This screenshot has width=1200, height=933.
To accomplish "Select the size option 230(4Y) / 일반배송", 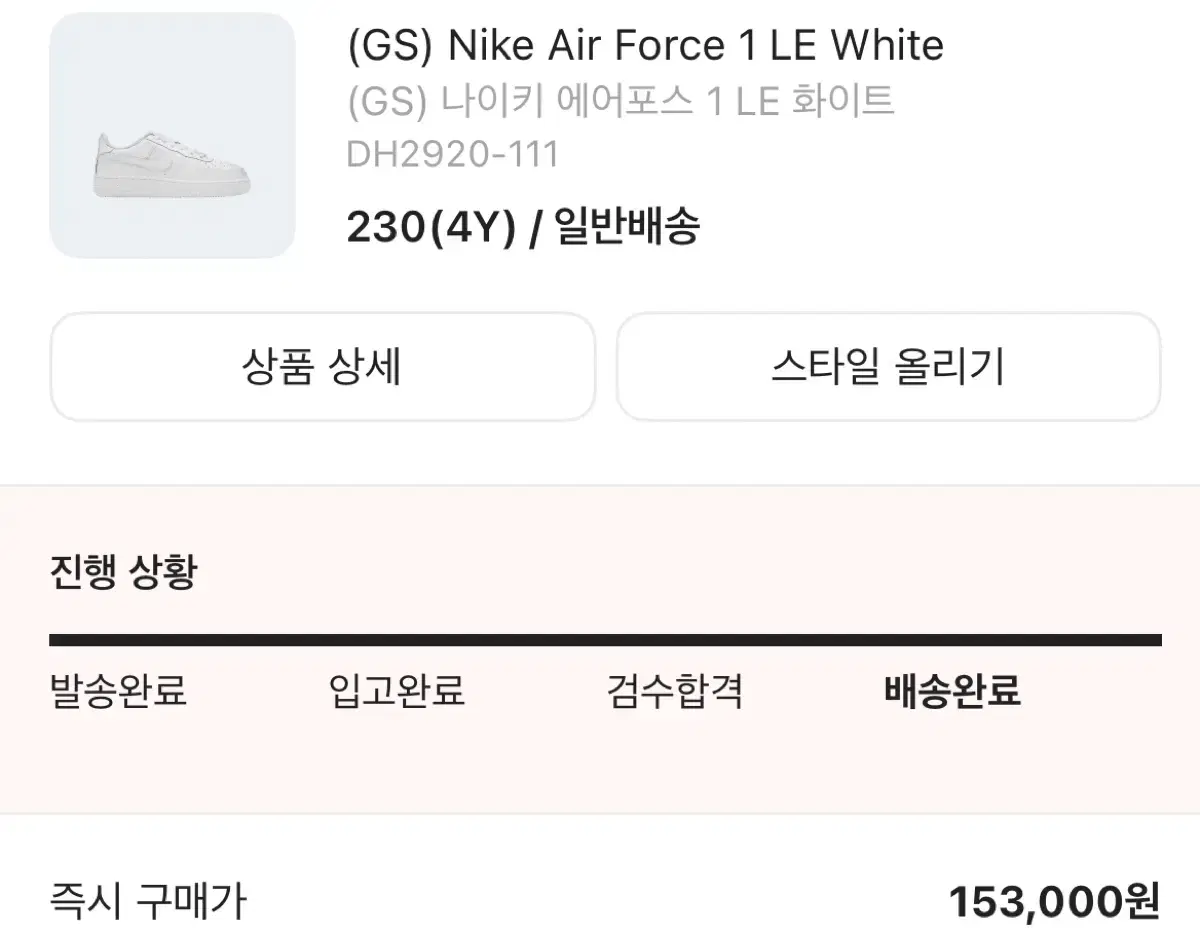I will click(525, 226).
